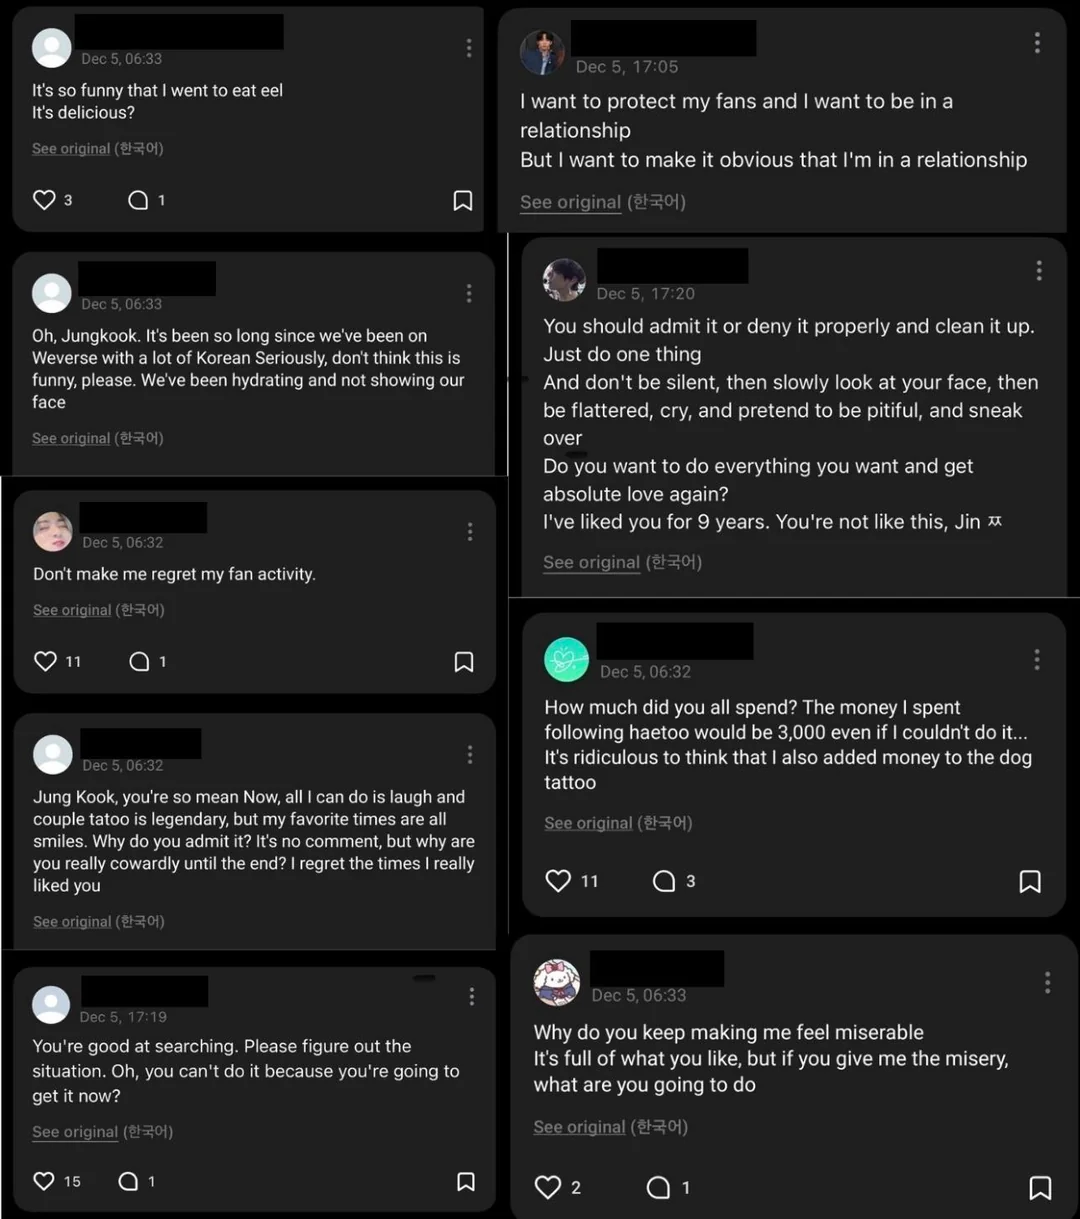This screenshot has width=1080, height=1219.
Task: Open comments on the eel post
Action: 138,200
